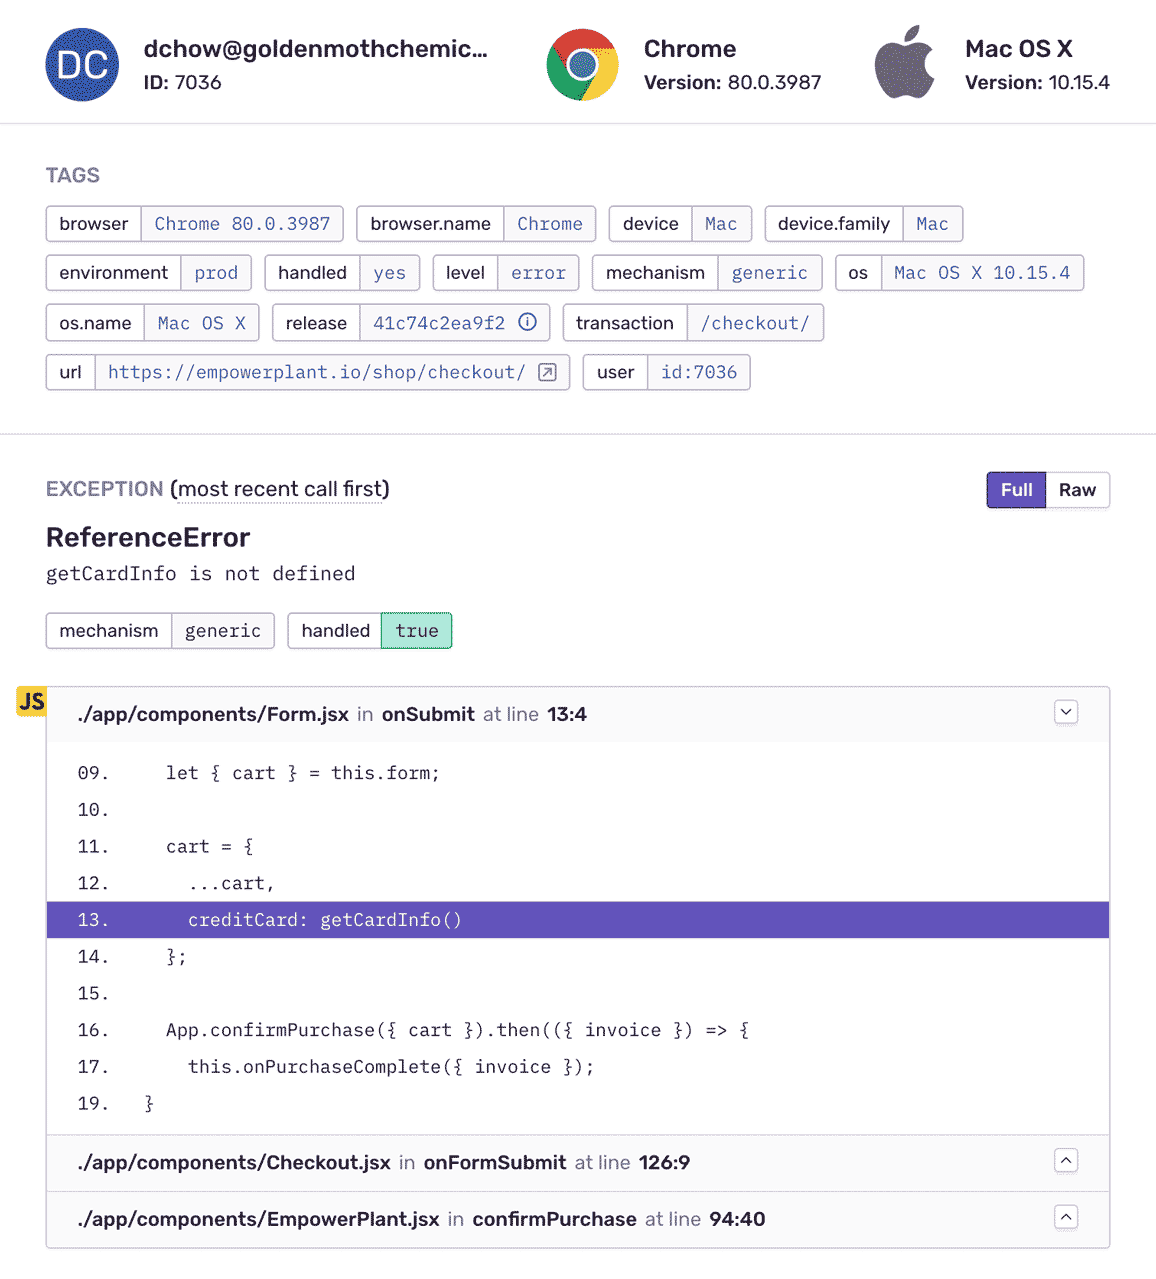The image size is (1156, 1279).
Task: Click the DC user avatar icon
Action: [82, 64]
